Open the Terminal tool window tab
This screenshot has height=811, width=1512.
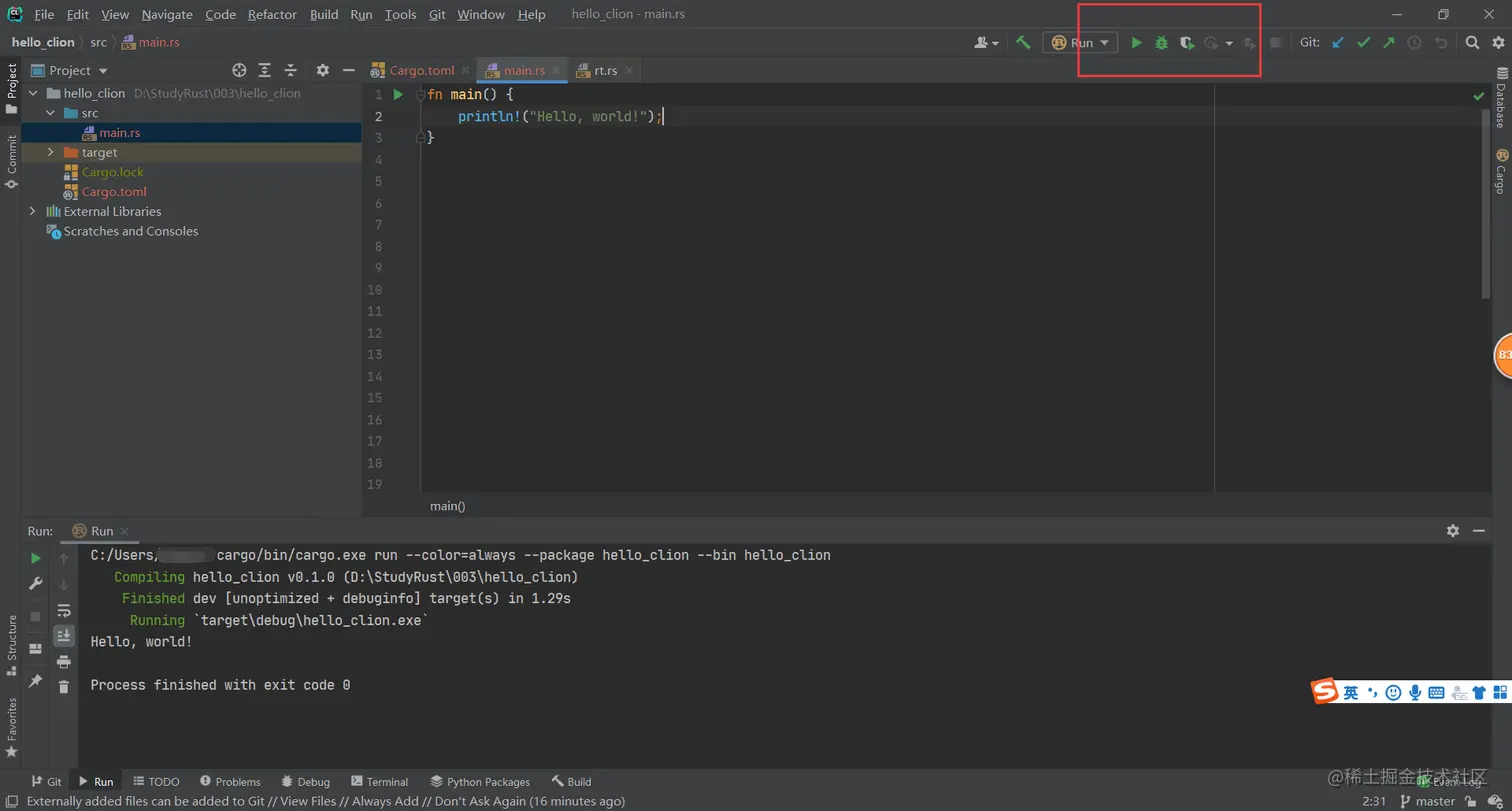tap(379, 781)
